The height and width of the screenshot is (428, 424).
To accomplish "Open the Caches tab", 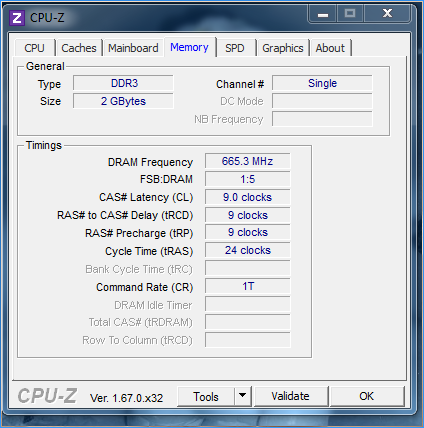I will coord(79,48).
